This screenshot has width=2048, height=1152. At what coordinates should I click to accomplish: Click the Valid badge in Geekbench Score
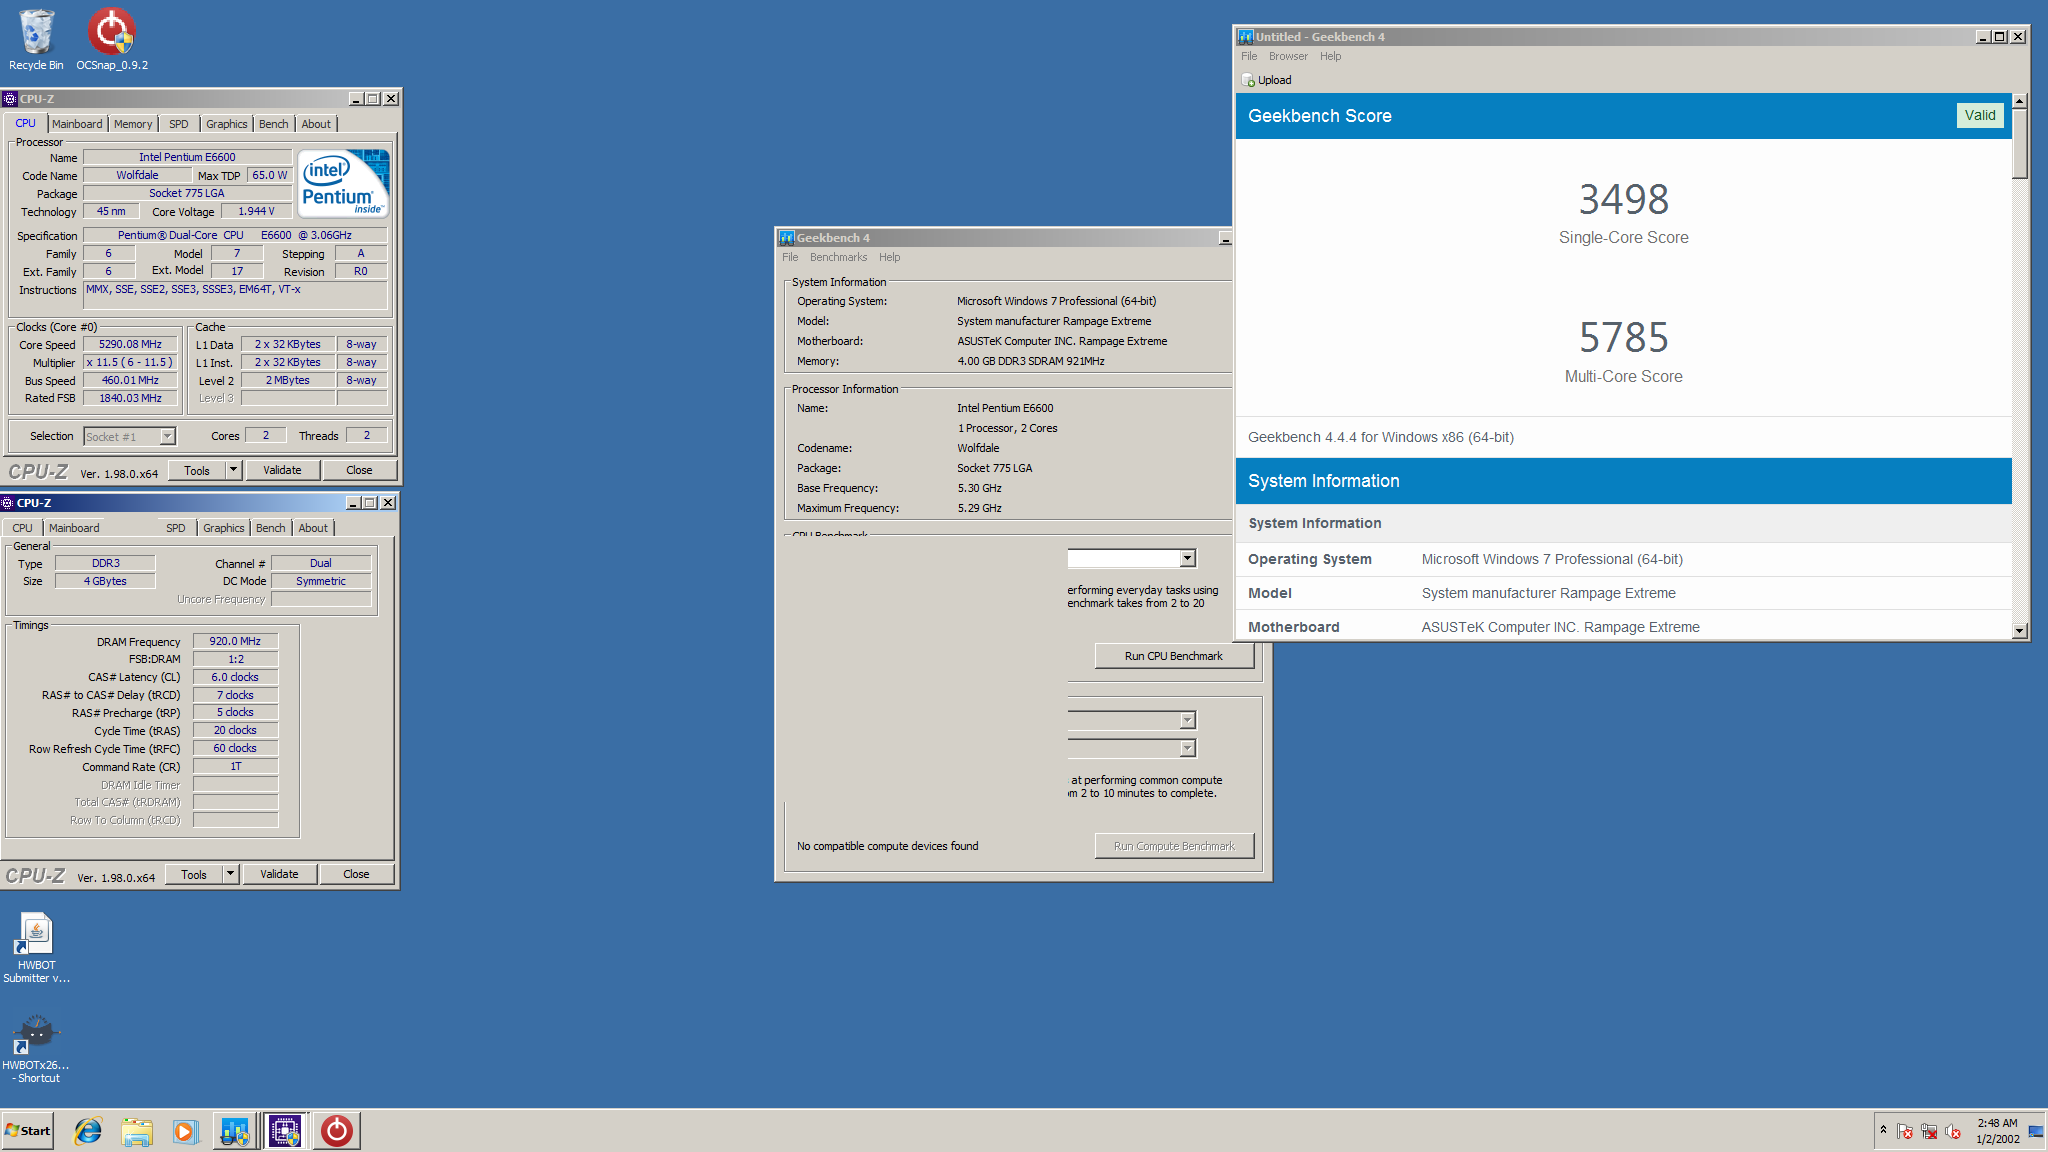pos(1980,115)
